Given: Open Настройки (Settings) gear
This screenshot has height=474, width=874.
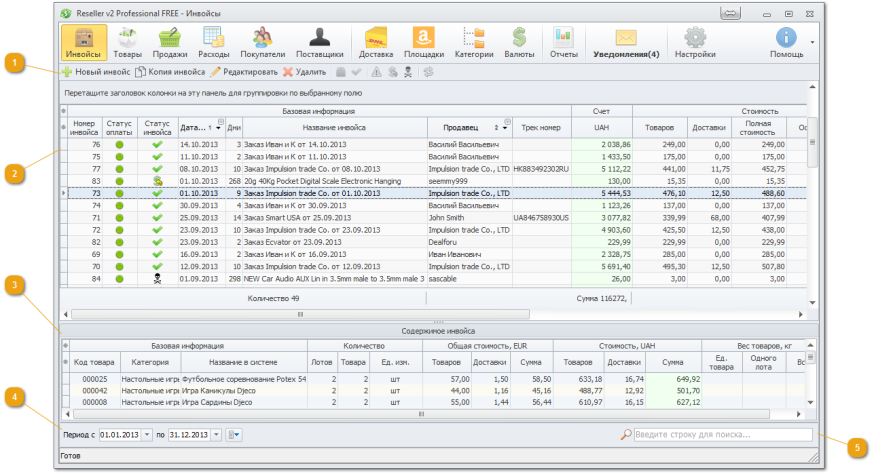Looking at the screenshot, I should 694,42.
